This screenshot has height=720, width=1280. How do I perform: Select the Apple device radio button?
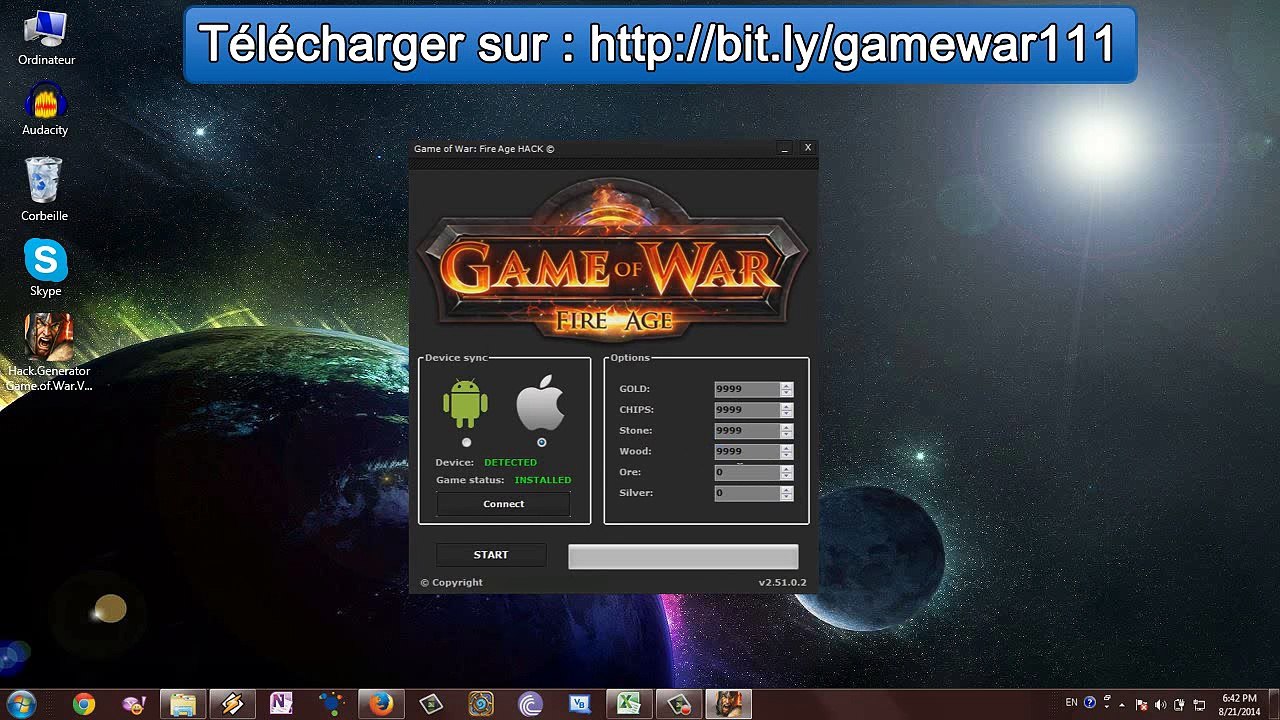pos(541,442)
